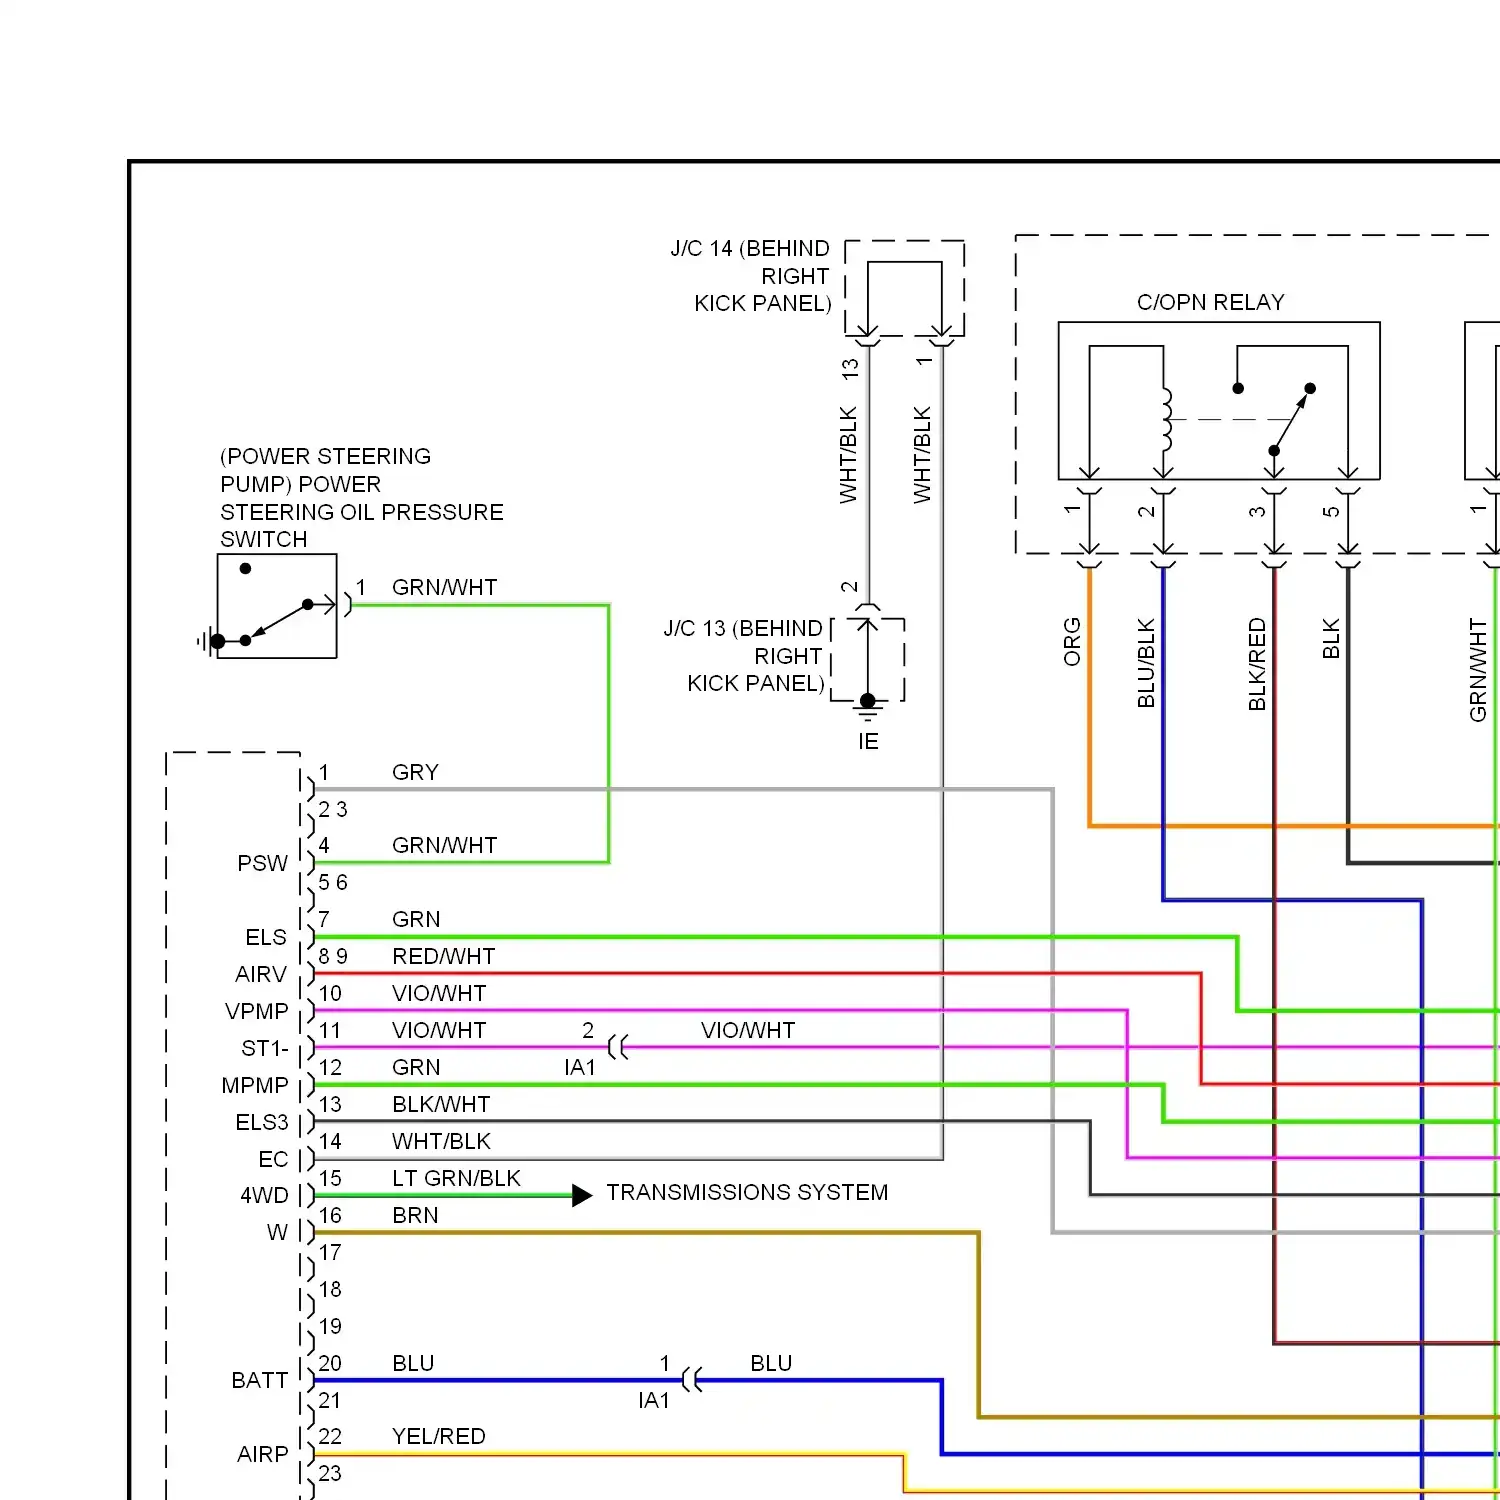Click the W terminal label
The width and height of the screenshot is (1500, 1500).
pos(277,1232)
